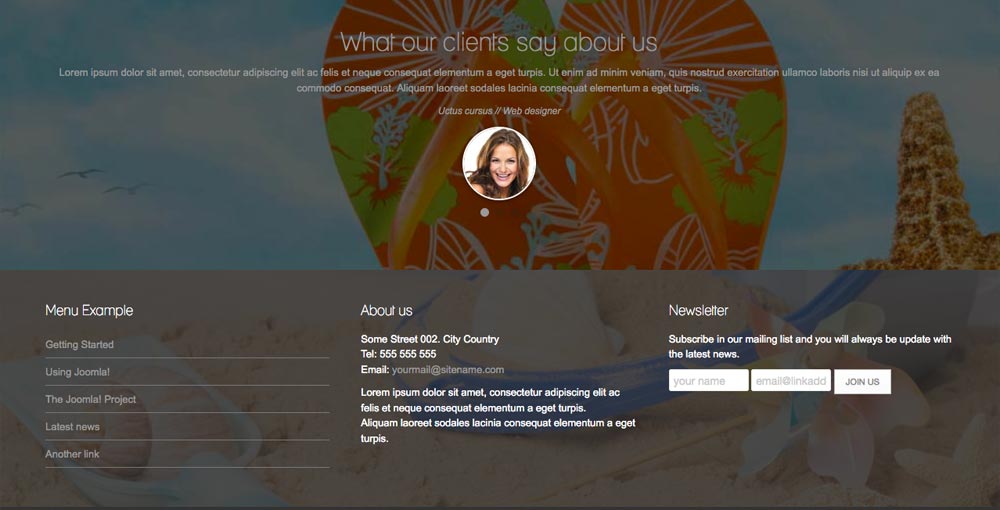Click the 'Tel: 555 555 555' line
The width and height of the screenshot is (1000, 510).
(399, 354)
